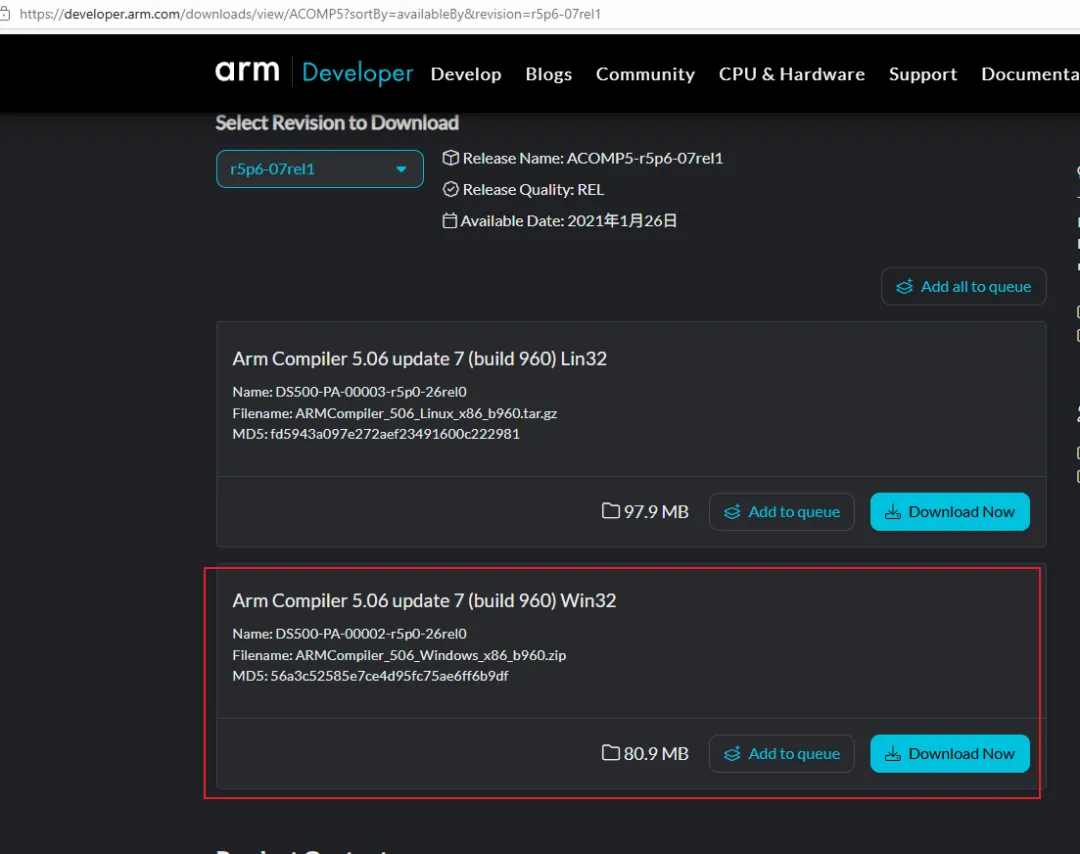This screenshot has height=854, width=1080.
Task: Click the download icon on Lin32 Download Now
Action: coord(893,512)
